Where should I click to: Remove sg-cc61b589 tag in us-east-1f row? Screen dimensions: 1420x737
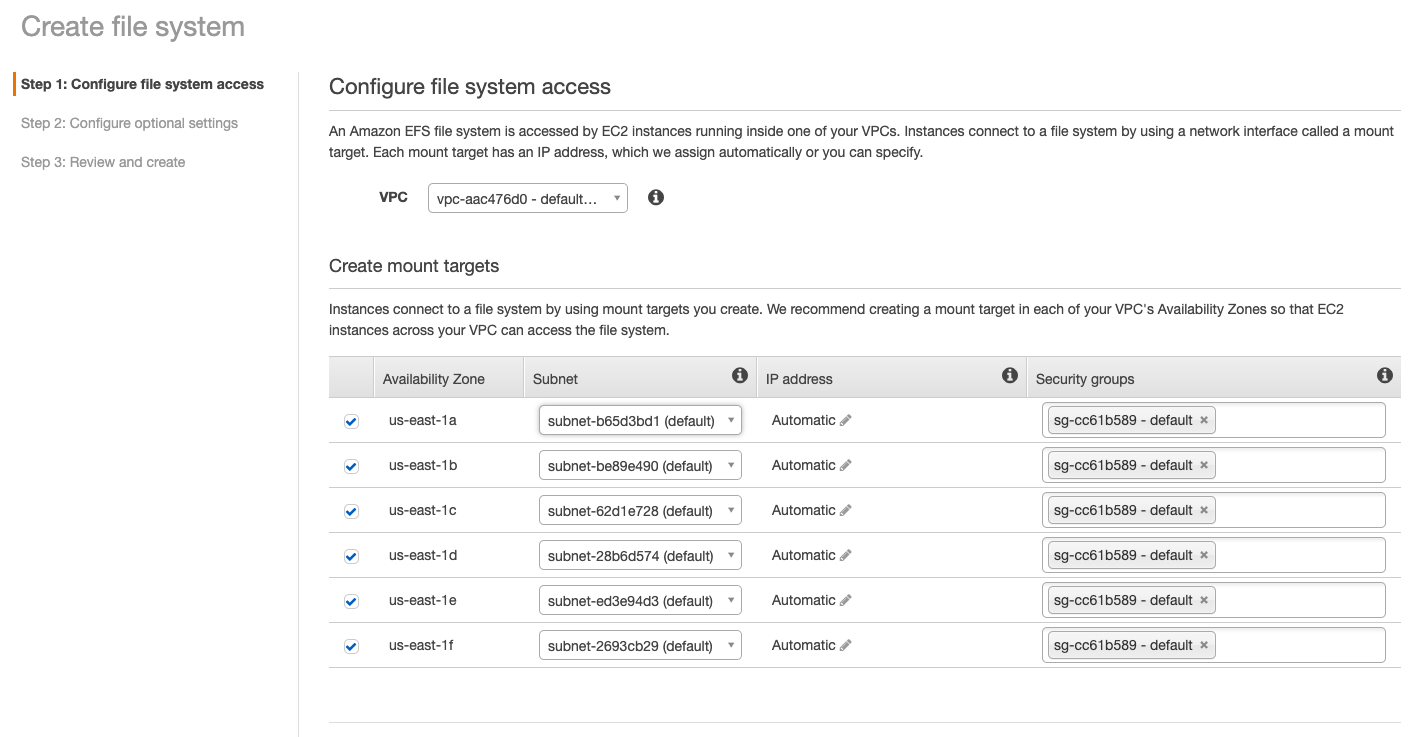point(1204,645)
